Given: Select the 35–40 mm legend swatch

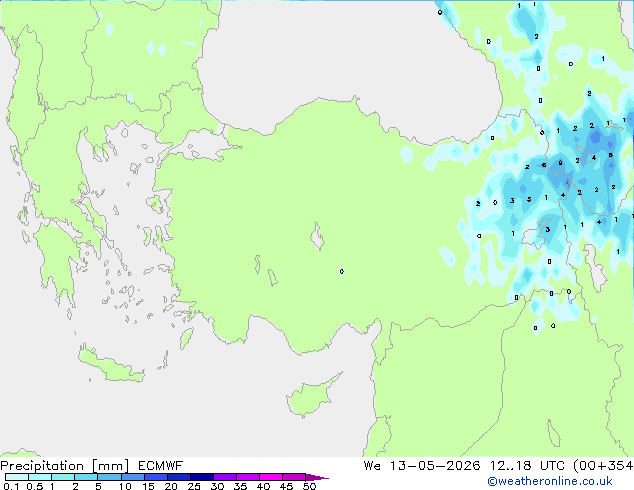Looking at the screenshot, I should click(x=247, y=477).
